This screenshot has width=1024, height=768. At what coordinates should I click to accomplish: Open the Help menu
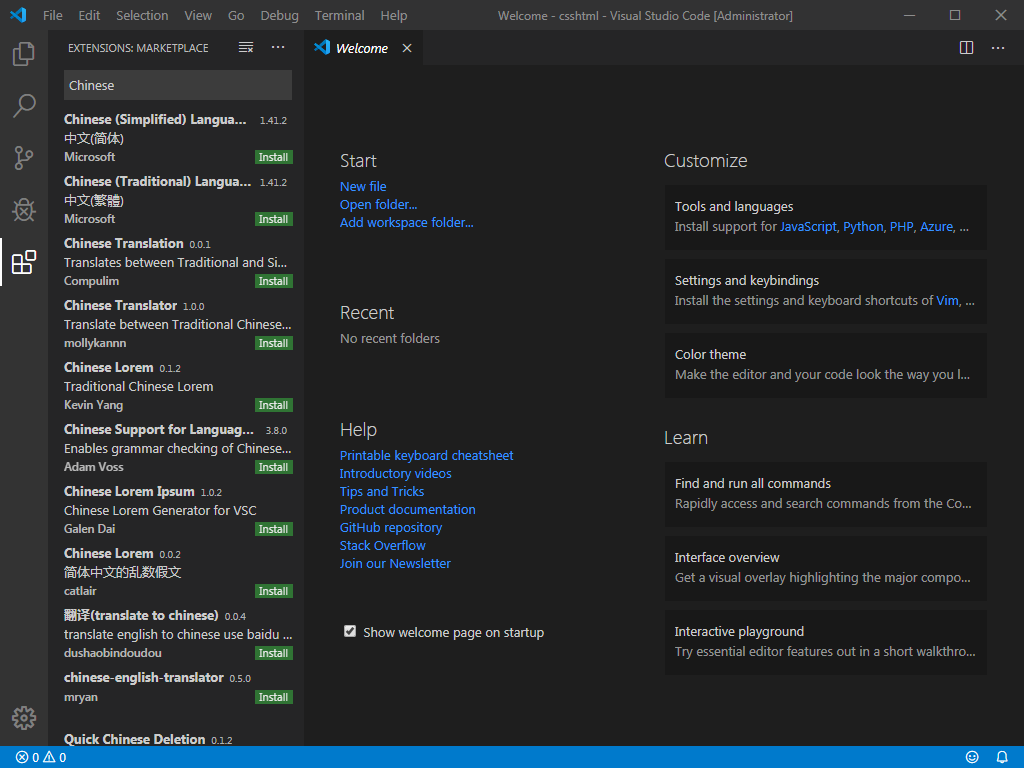click(394, 15)
